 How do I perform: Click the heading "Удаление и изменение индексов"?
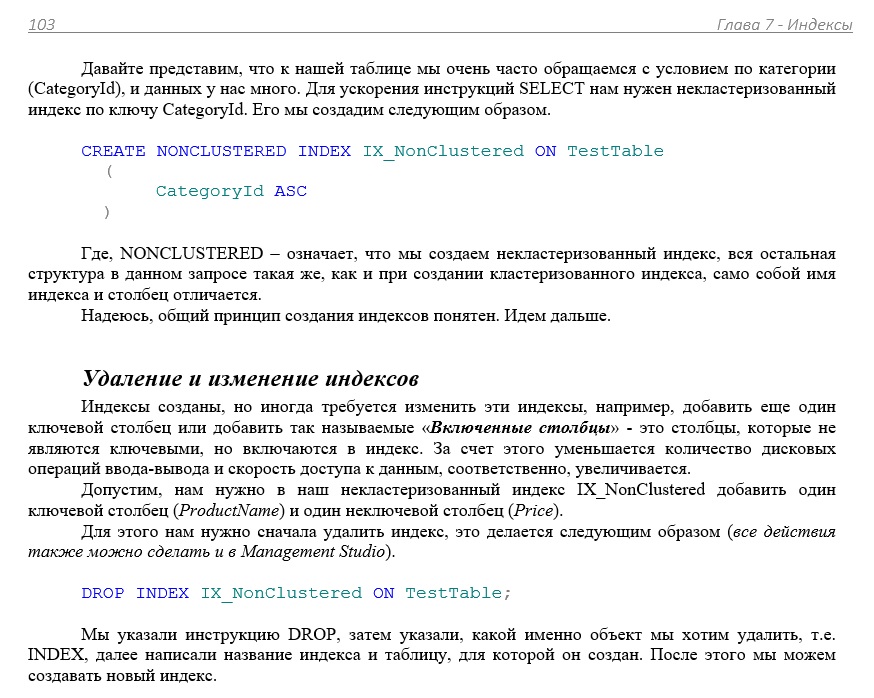click(250, 379)
